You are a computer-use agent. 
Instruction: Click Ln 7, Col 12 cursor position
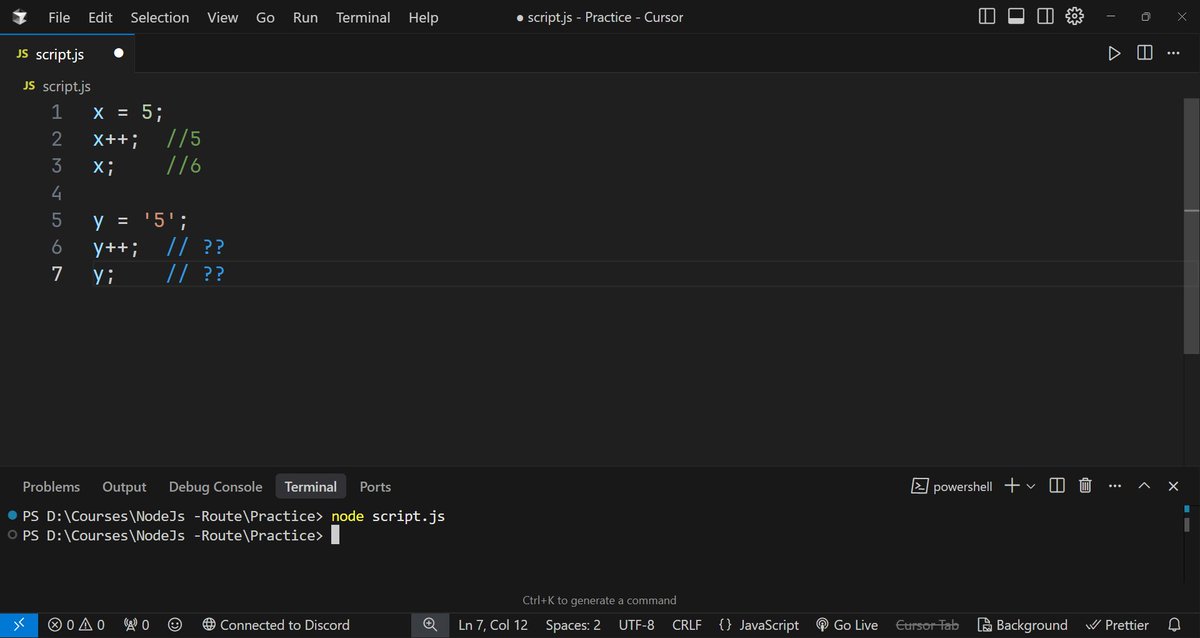(x=493, y=625)
